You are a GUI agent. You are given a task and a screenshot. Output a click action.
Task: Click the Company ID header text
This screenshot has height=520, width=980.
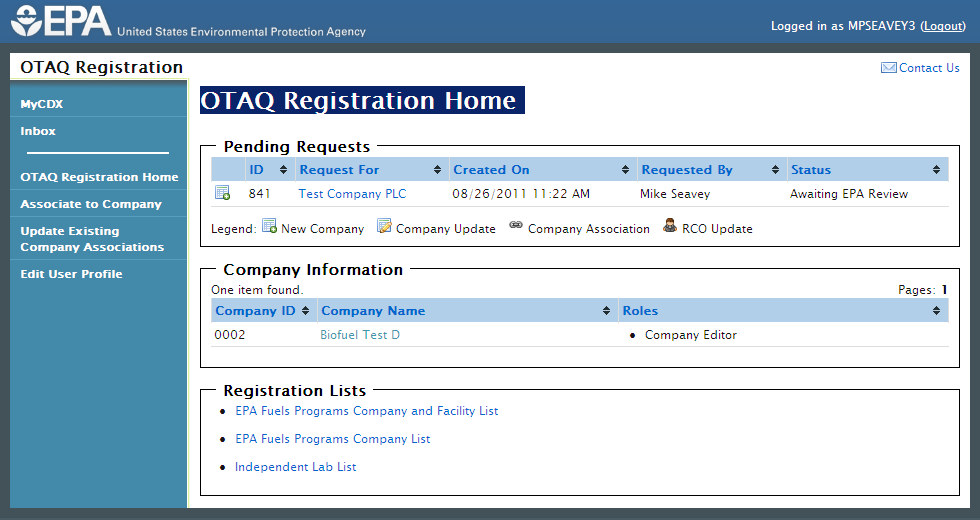(x=255, y=311)
